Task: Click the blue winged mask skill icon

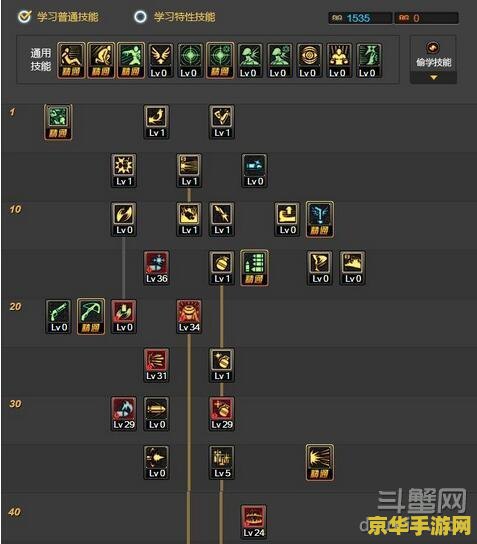Action: pyautogui.click(x=320, y=219)
